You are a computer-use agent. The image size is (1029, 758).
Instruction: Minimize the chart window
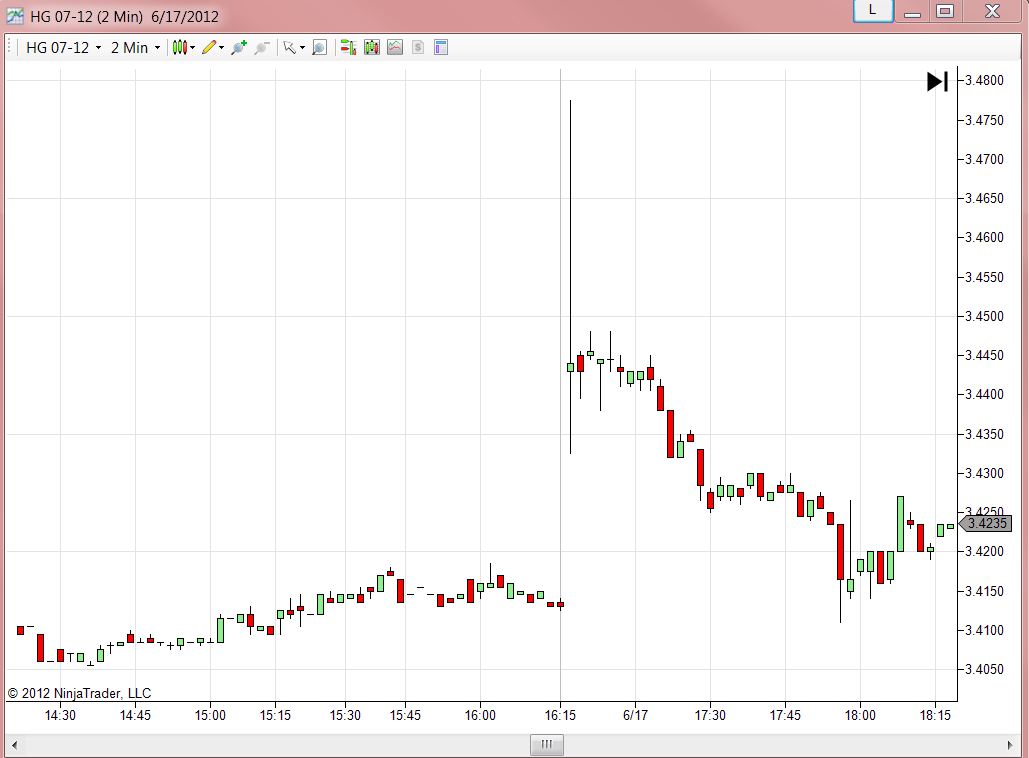click(912, 12)
